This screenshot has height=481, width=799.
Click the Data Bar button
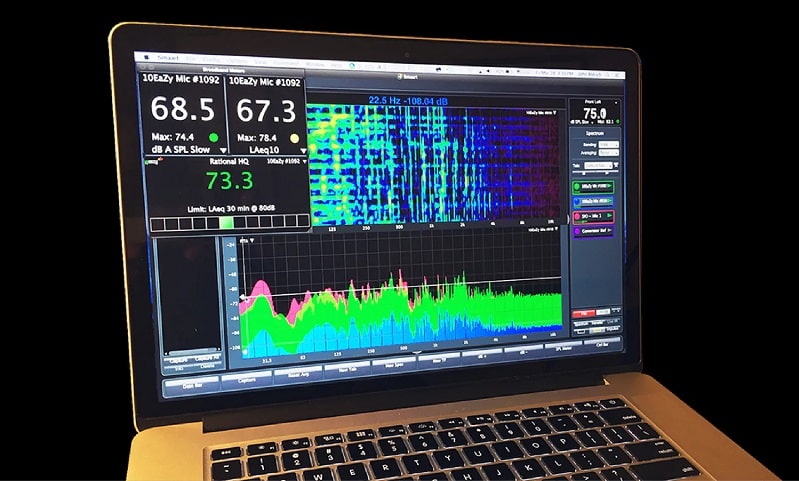click(192, 385)
